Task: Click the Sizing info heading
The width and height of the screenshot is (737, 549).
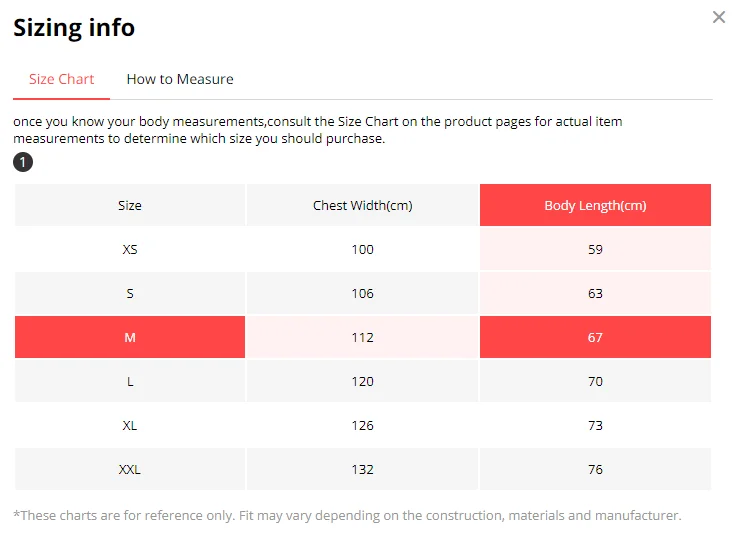Action: 74,27
